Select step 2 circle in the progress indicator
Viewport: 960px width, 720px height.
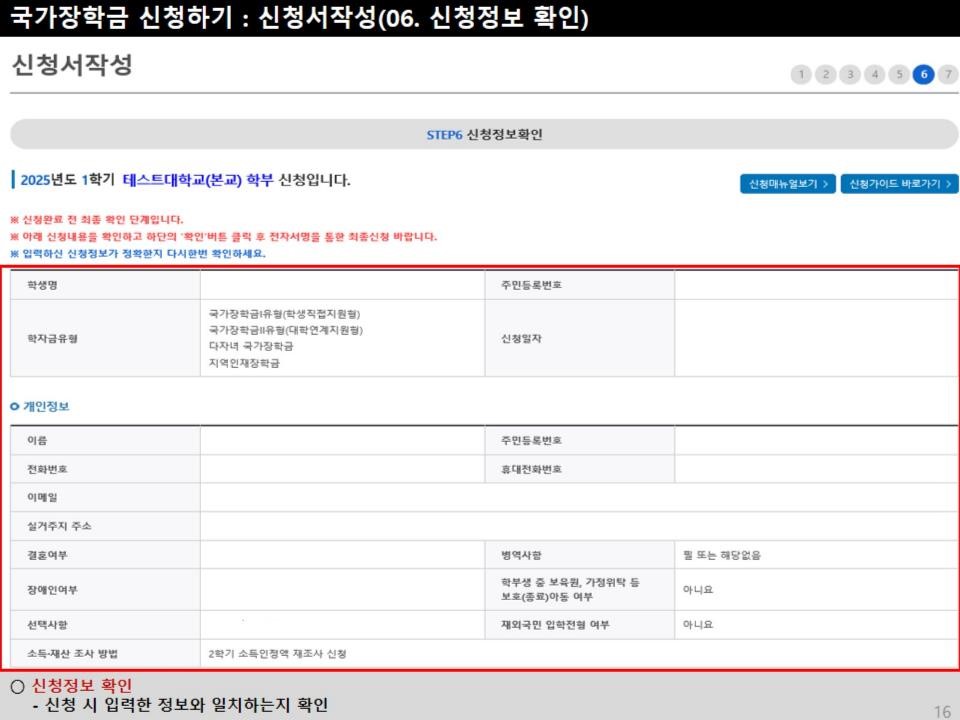coord(826,74)
